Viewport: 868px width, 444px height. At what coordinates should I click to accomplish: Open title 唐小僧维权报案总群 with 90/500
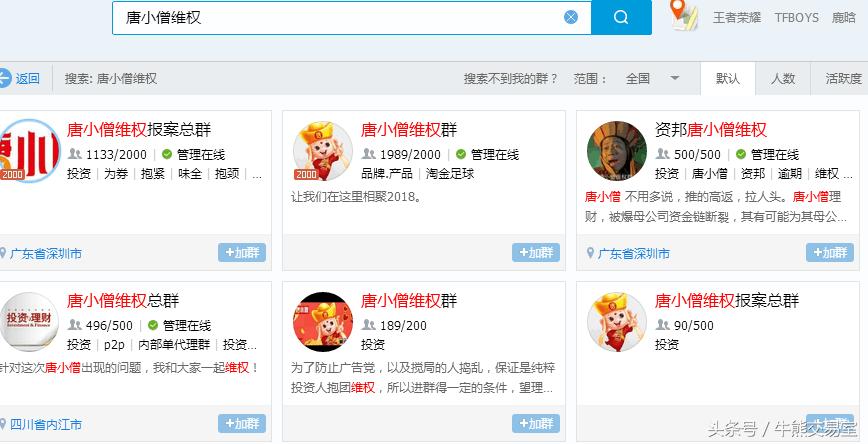727,301
